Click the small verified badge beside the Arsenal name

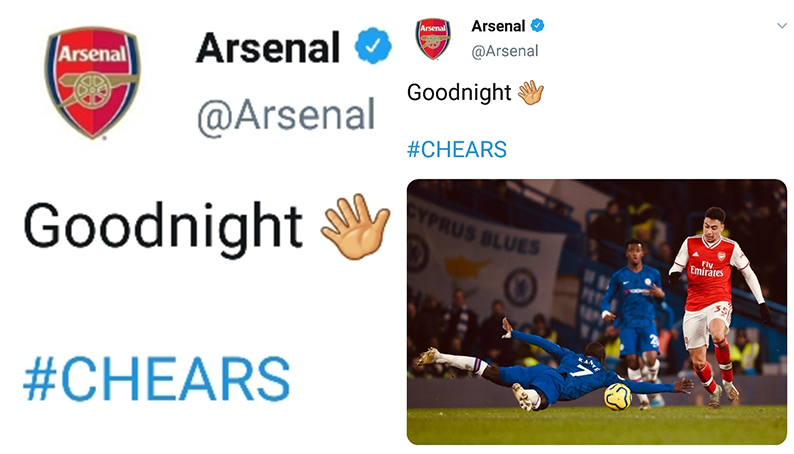point(537,26)
